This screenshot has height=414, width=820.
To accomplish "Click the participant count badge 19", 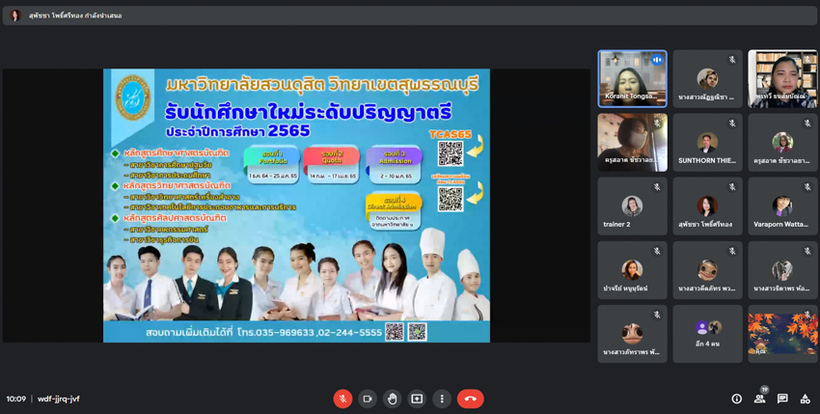I will 765,389.
